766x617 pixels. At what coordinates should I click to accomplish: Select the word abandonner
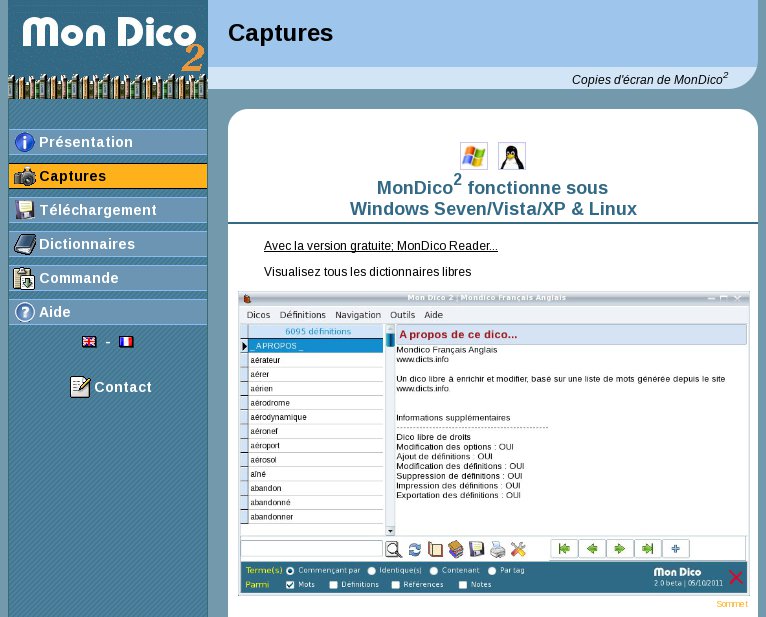pyautogui.click(x=316, y=517)
